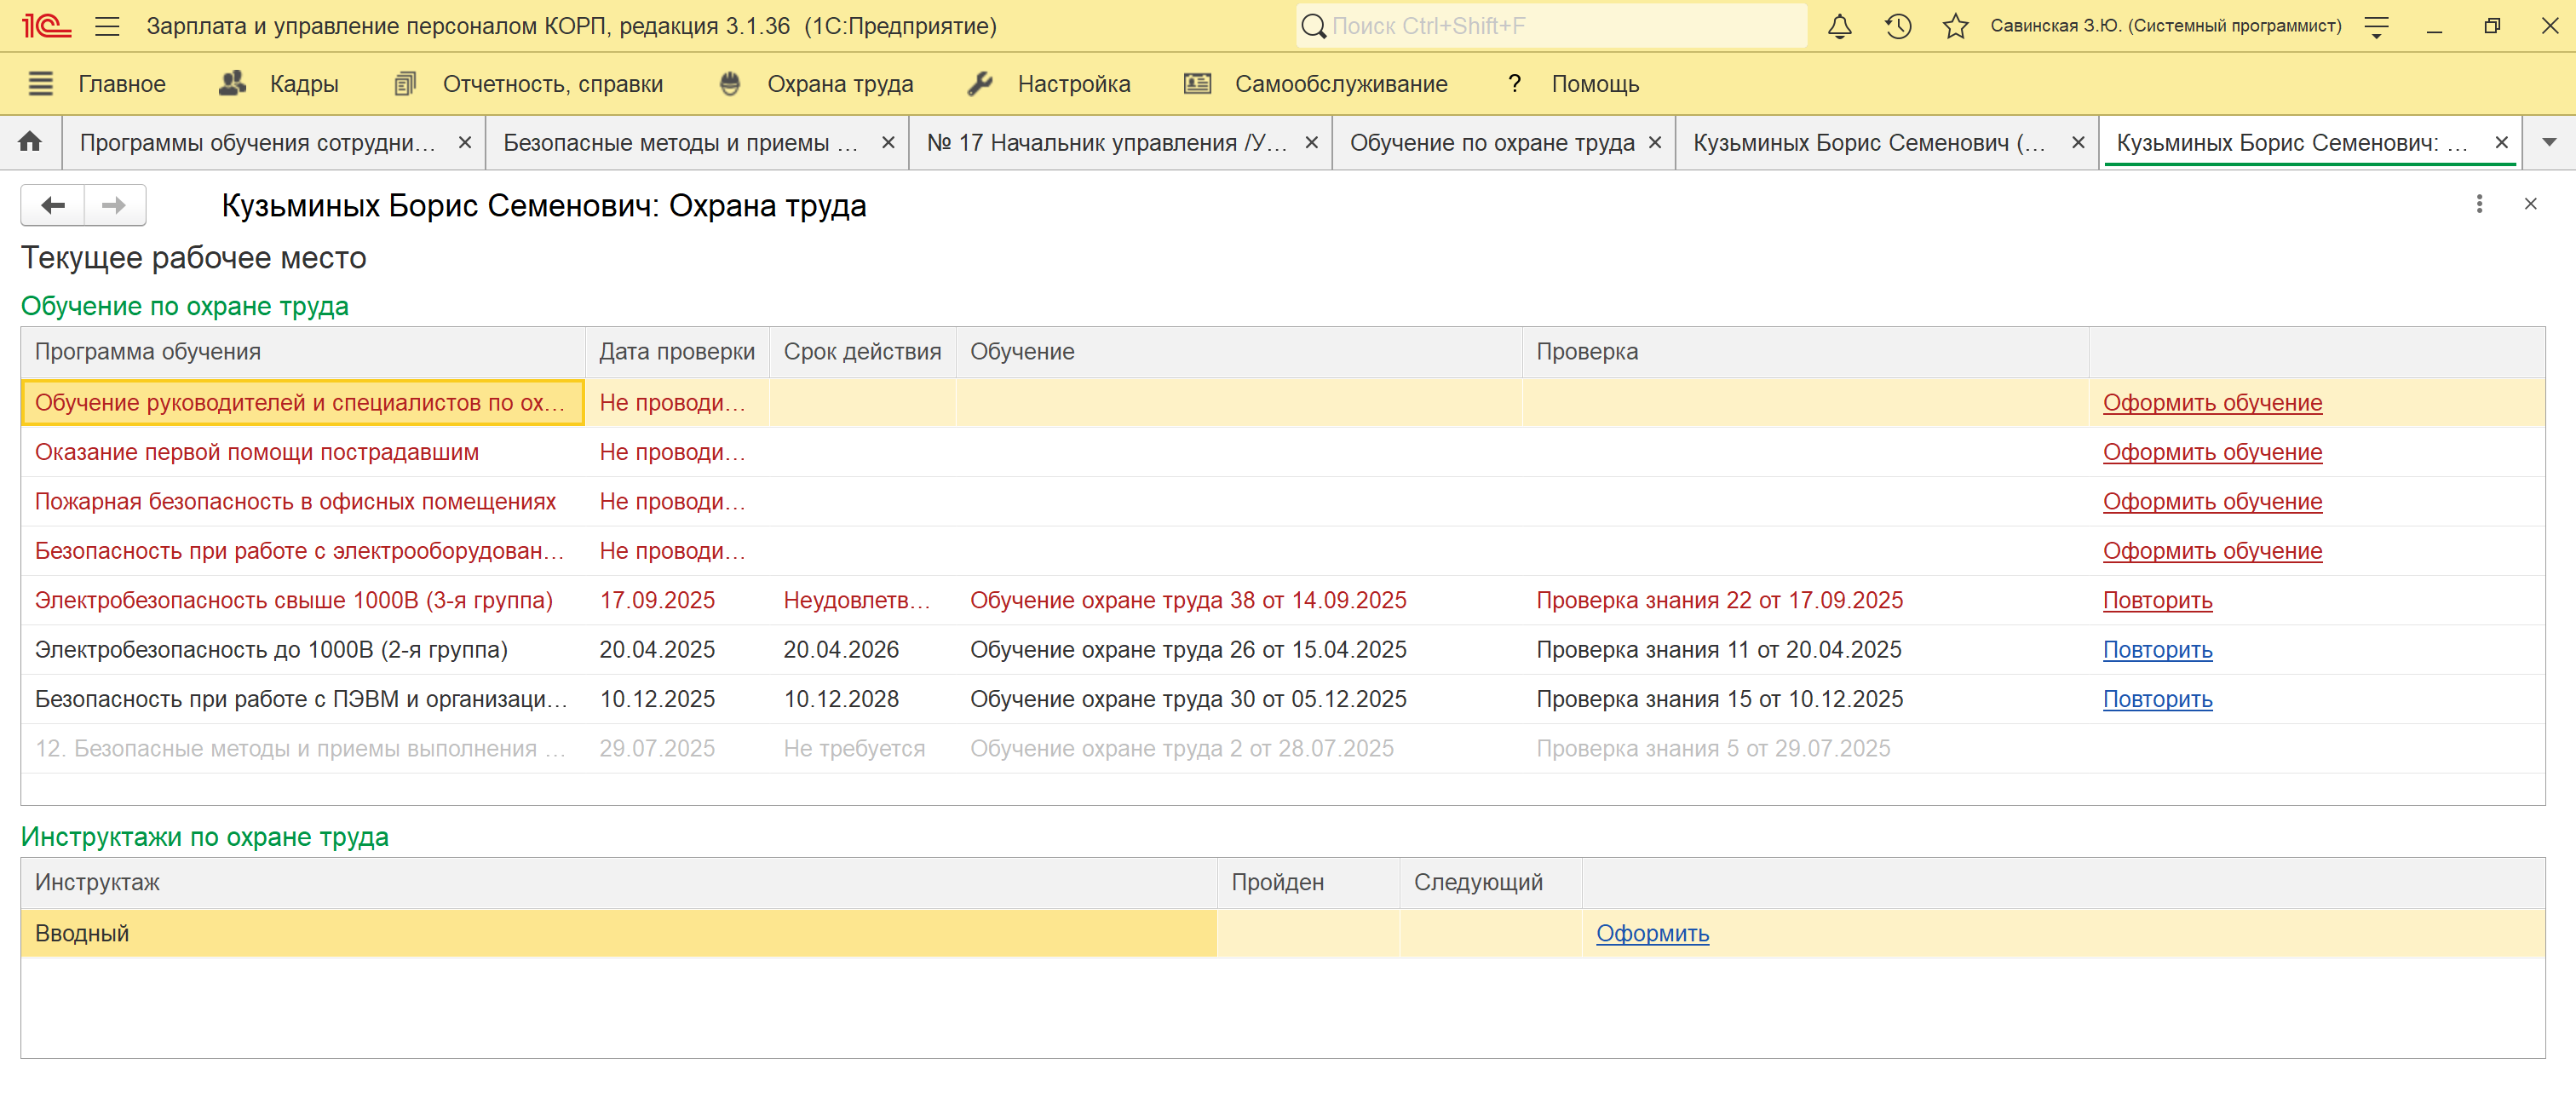Open the history clock icon

[x=1897, y=26]
